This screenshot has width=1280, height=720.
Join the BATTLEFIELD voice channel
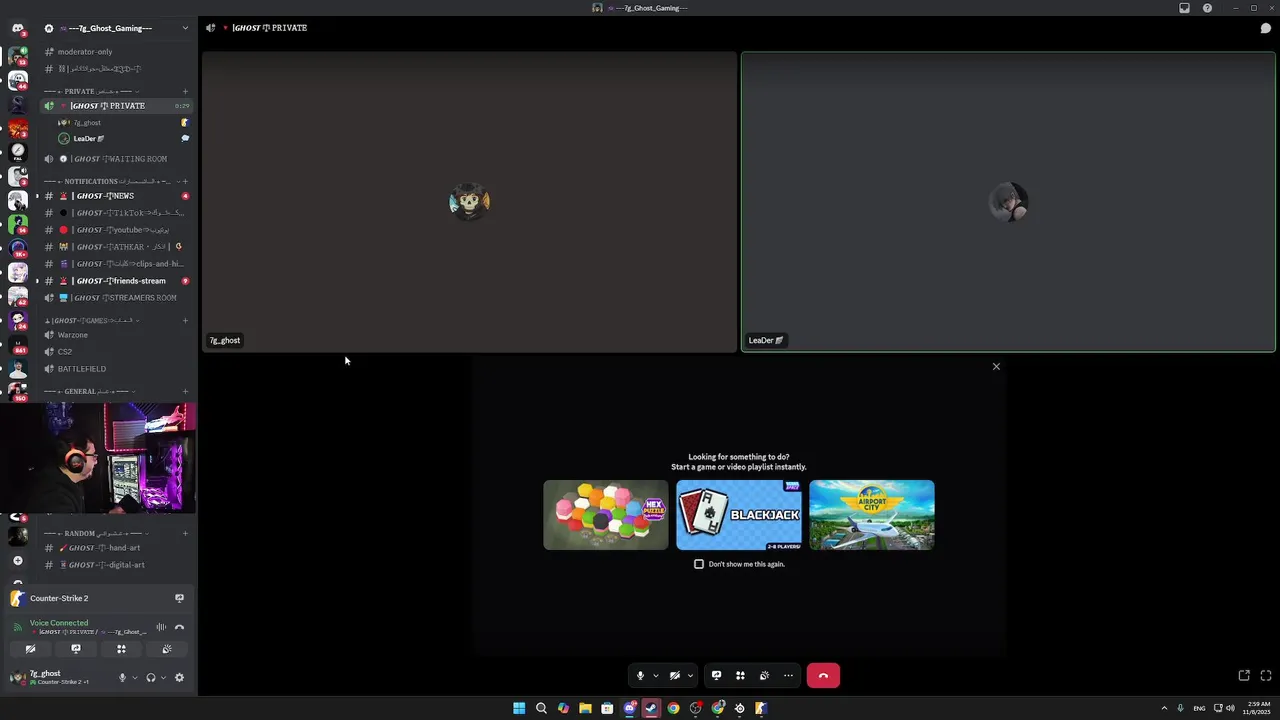point(116,369)
